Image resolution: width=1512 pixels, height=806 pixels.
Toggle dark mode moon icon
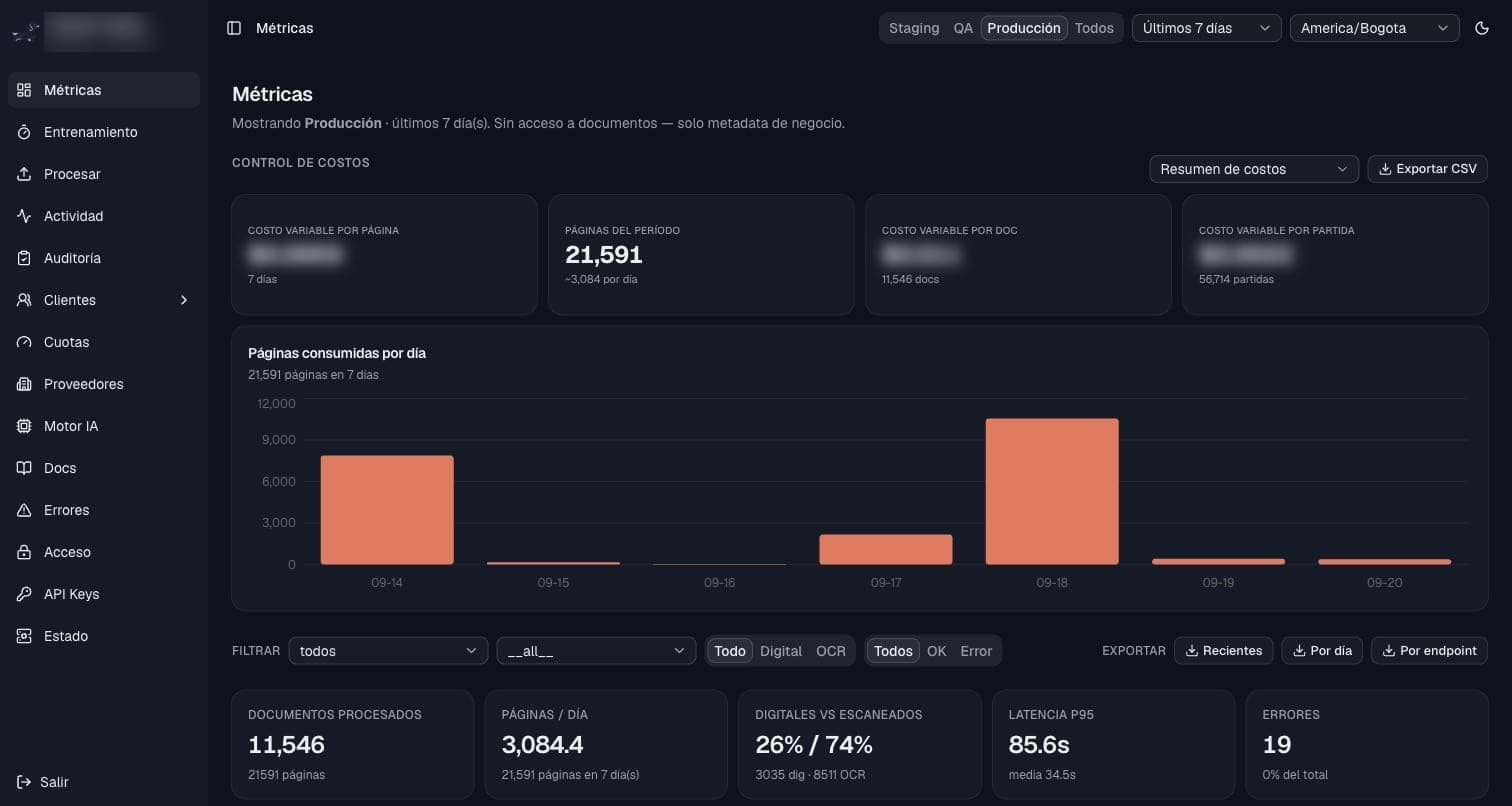tap(1482, 28)
